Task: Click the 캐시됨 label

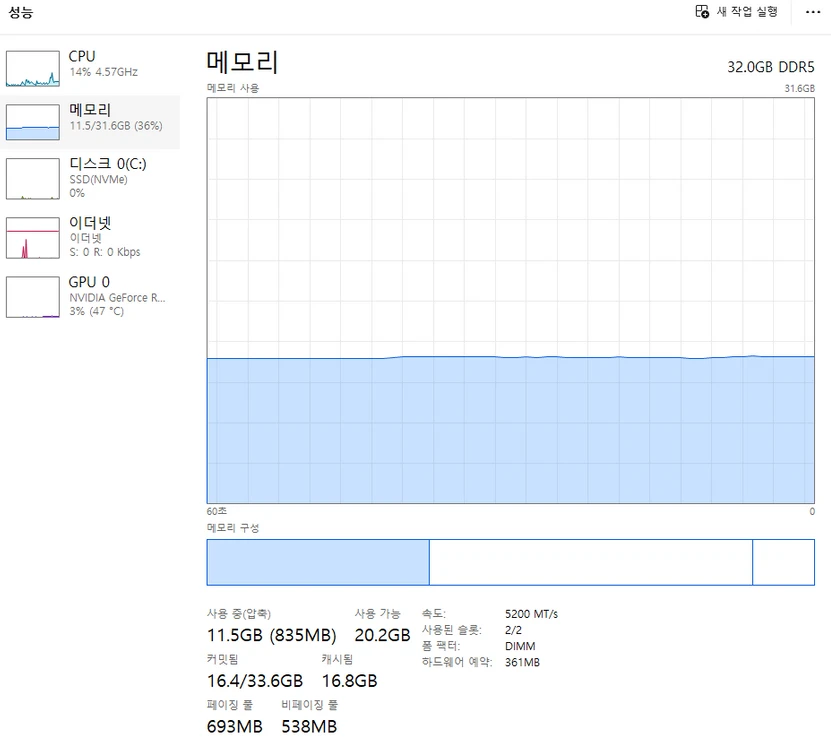Action: 337,659
